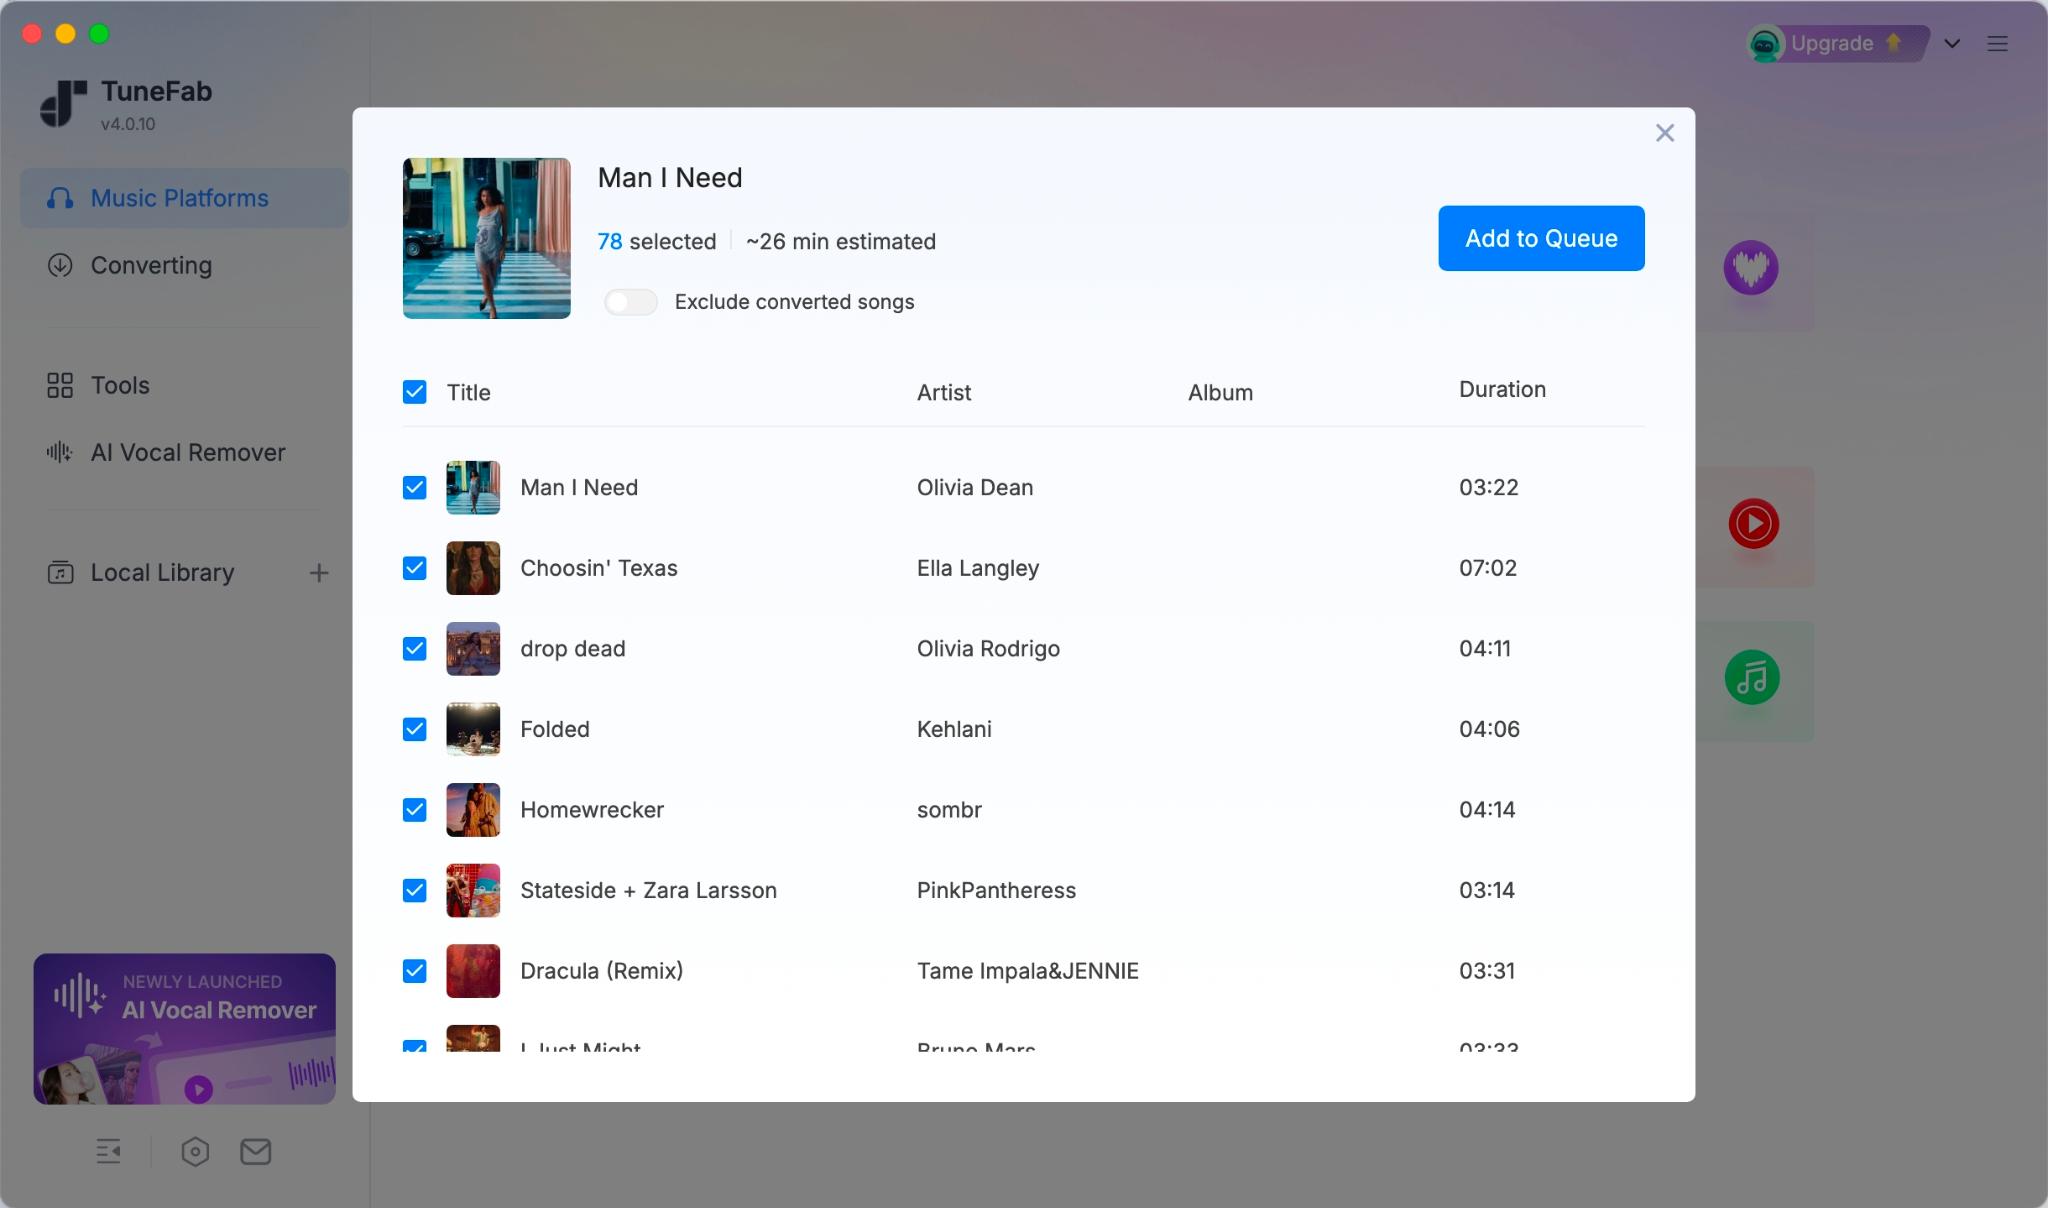Click the artist name sombr
Viewport: 2048px width, 1208px height.
(x=949, y=809)
